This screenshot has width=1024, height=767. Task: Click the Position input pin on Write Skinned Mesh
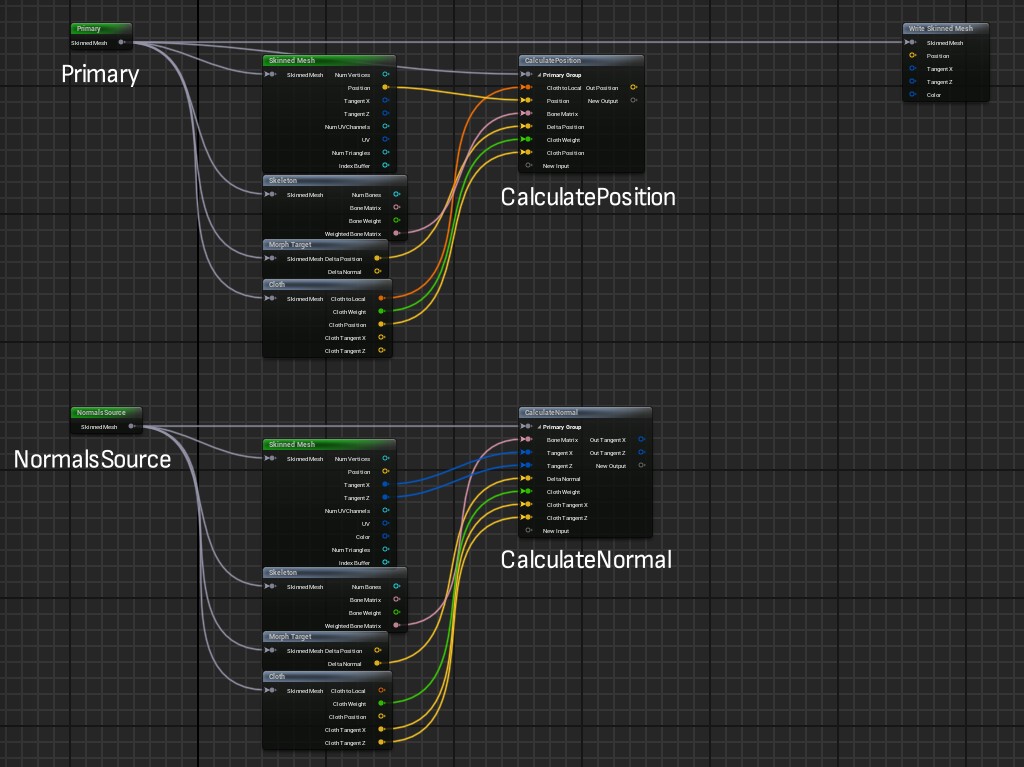pyautogui.click(x=911, y=56)
